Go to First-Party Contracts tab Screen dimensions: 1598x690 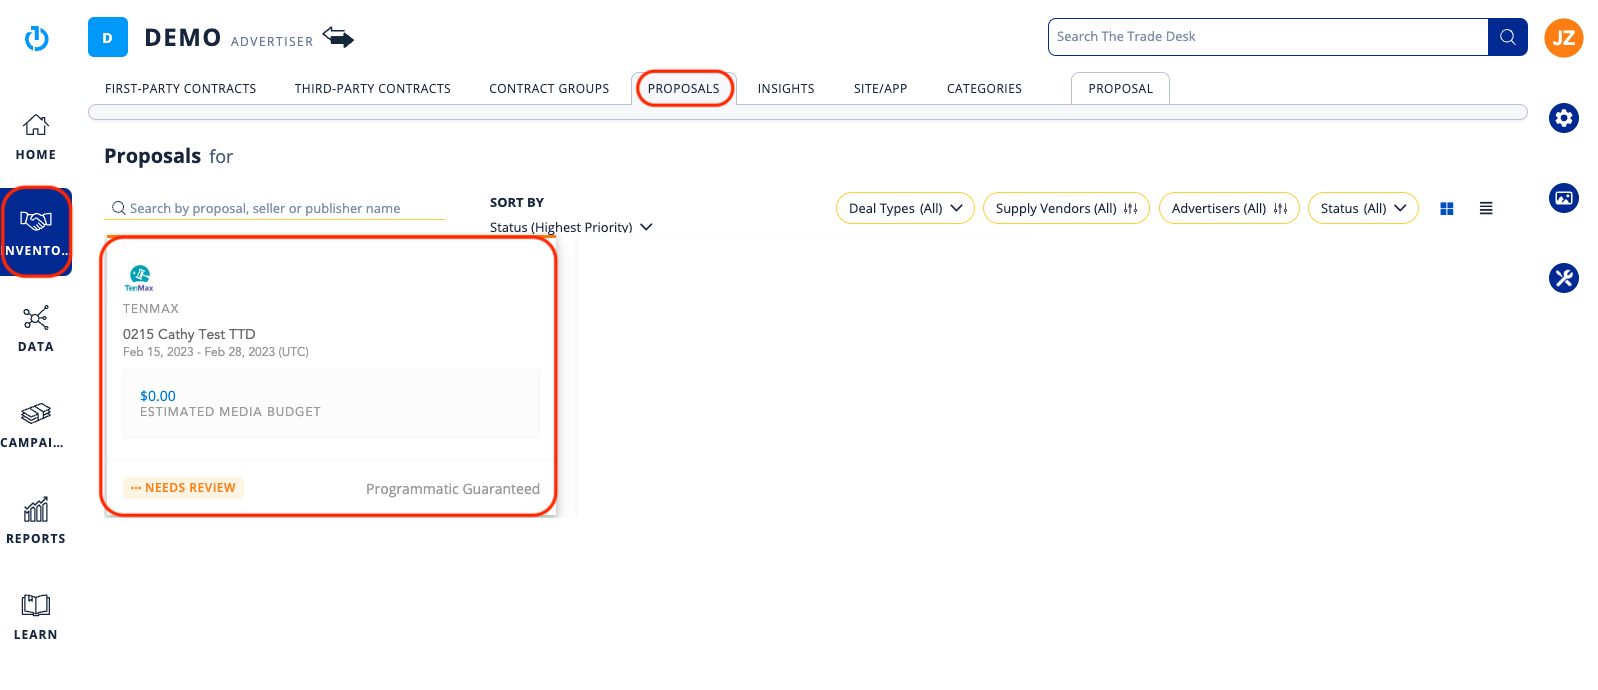click(x=181, y=89)
